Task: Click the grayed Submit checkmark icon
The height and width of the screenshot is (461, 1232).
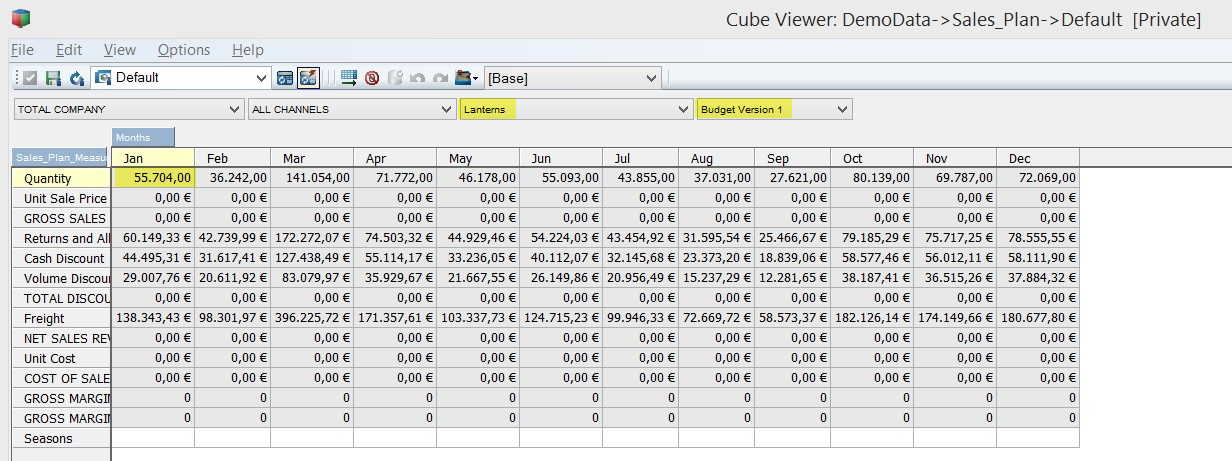Action: tap(30, 78)
